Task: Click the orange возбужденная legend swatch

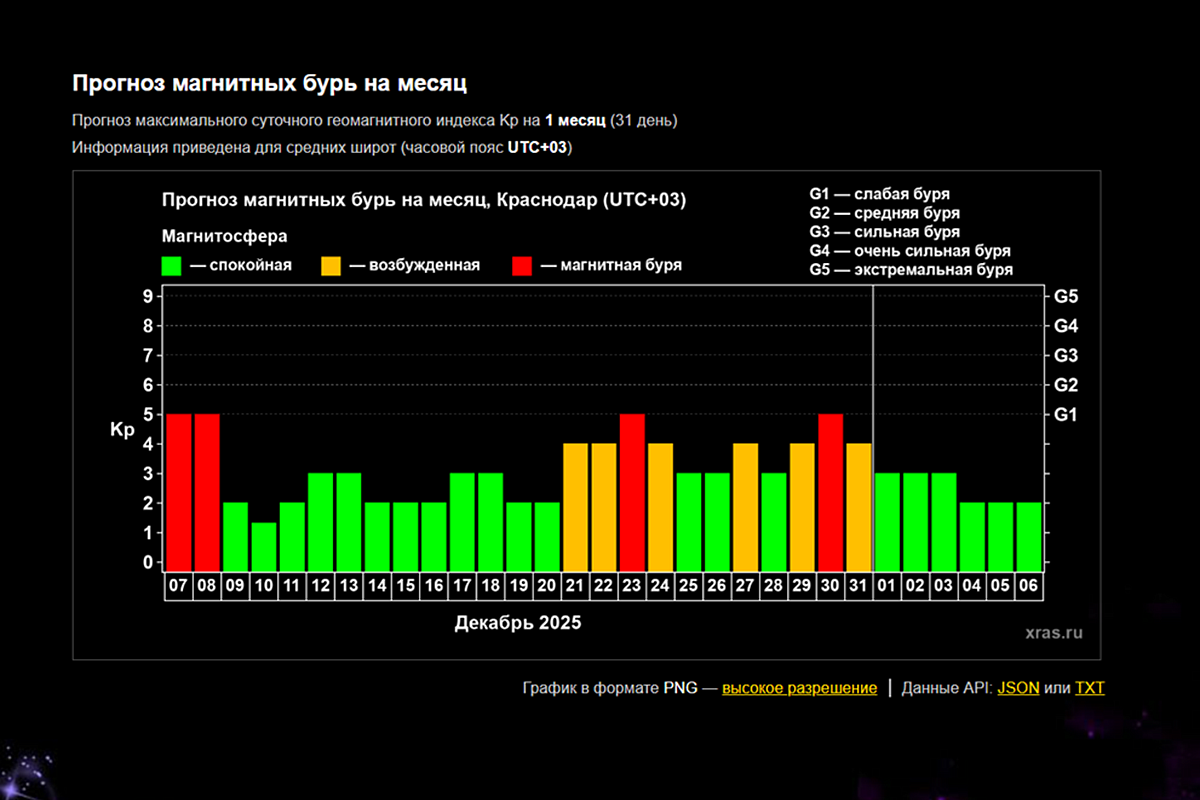Action: [x=330, y=266]
